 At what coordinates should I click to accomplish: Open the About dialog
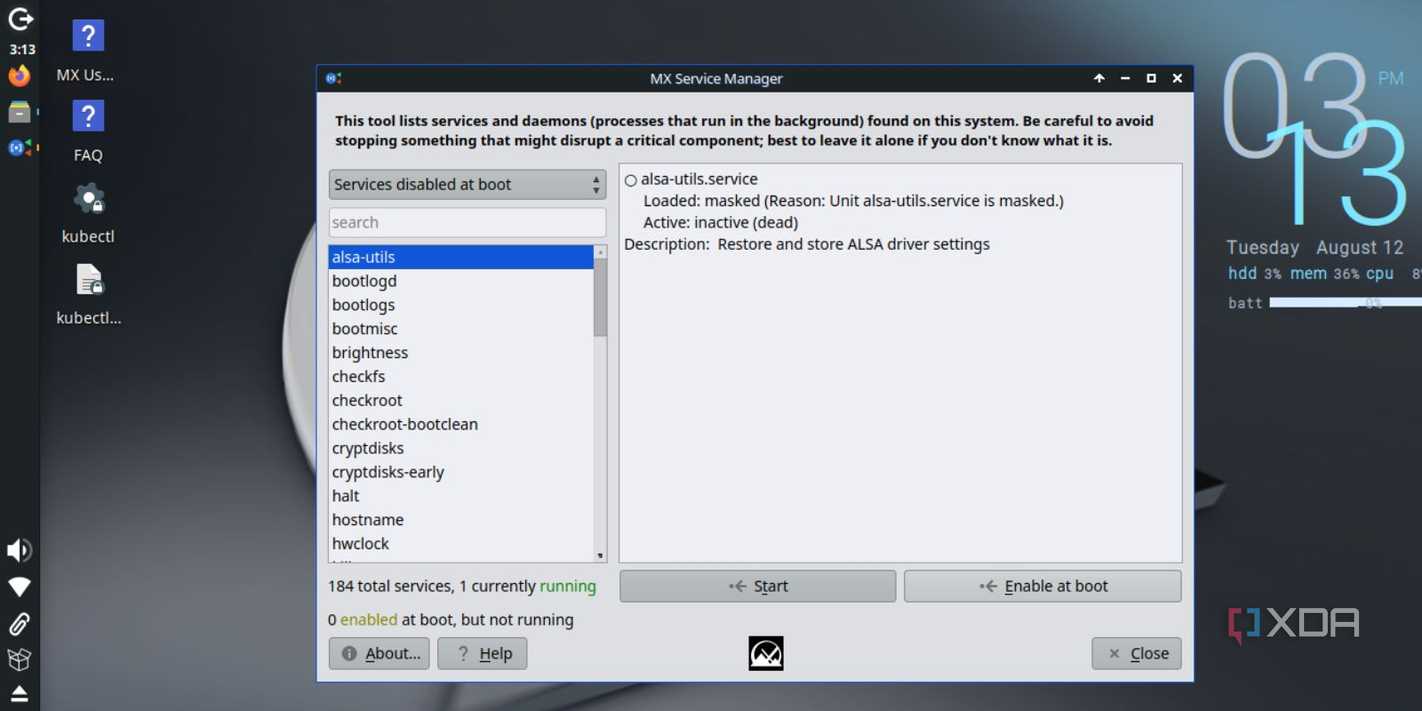(x=379, y=653)
